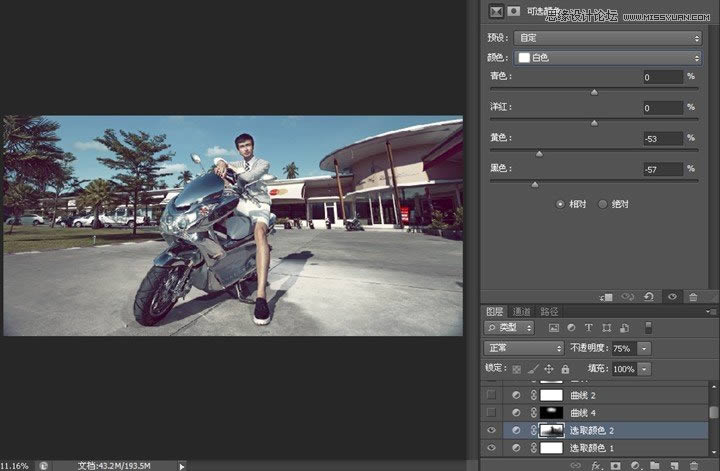Toggle adjustment visibility in Properties panel
This screenshot has height=471, width=720.
672,297
